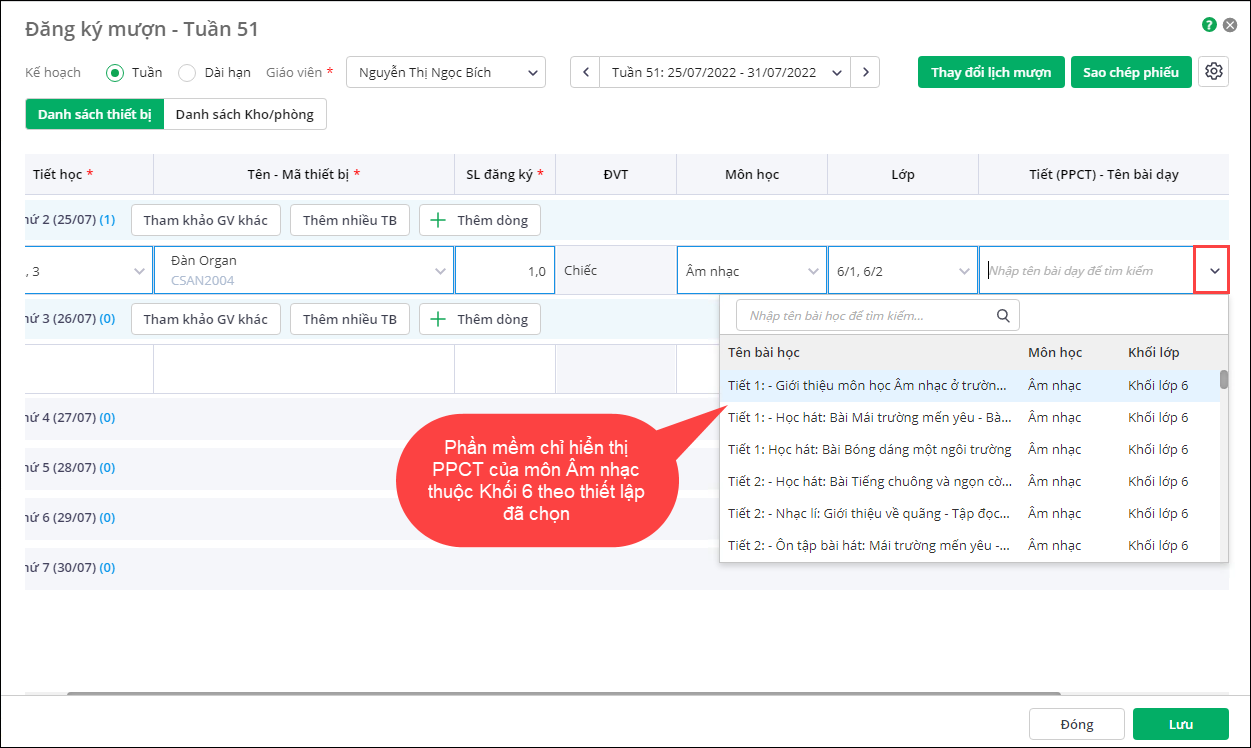The image size is (1251, 748).
Task: Open the Đàn Organ device dropdown
Action: [x=440, y=271]
